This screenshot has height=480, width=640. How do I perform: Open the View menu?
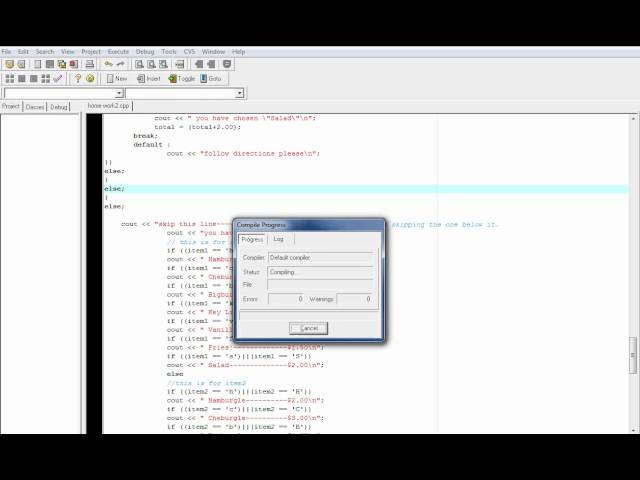click(x=67, y=52)
